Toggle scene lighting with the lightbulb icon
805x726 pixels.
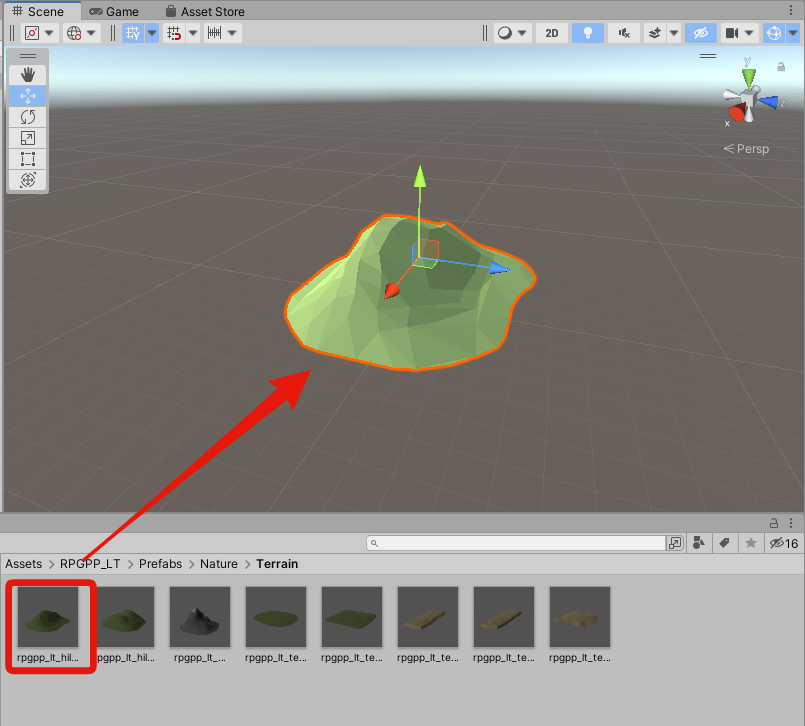(587, 32)
